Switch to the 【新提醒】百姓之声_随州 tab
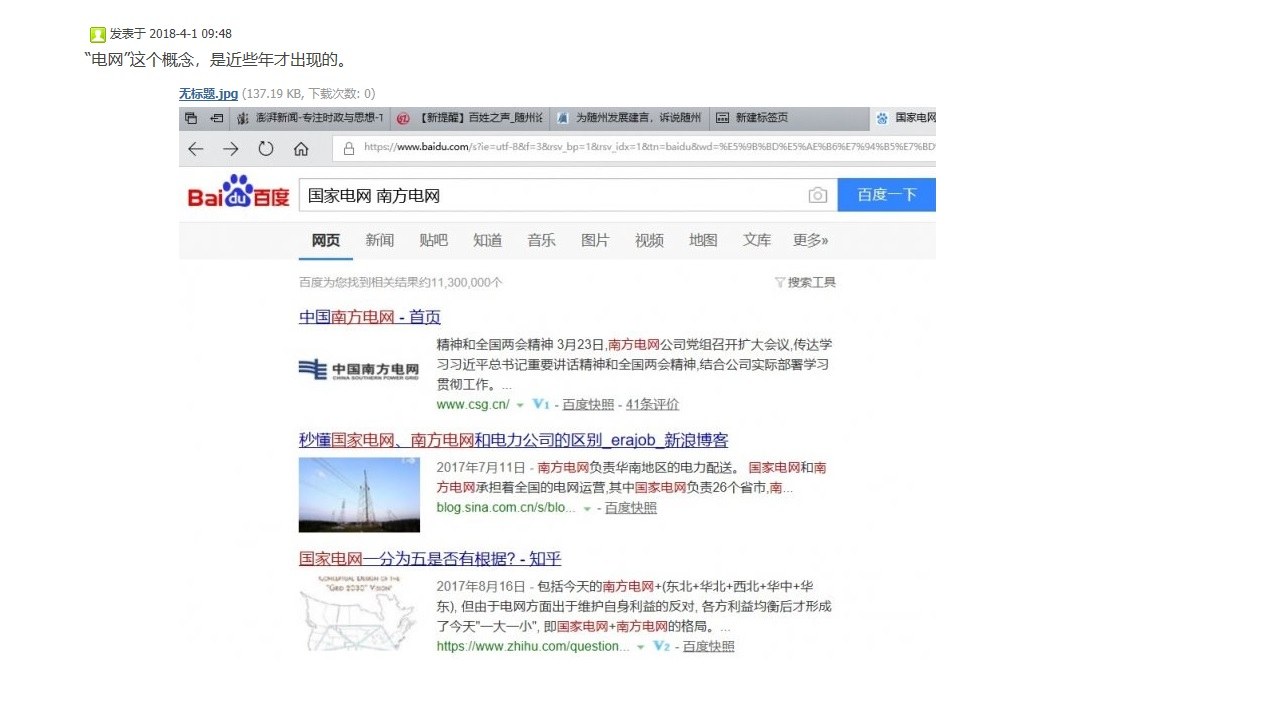Screen dimensions: 1280x720 (x=470, y=118)
